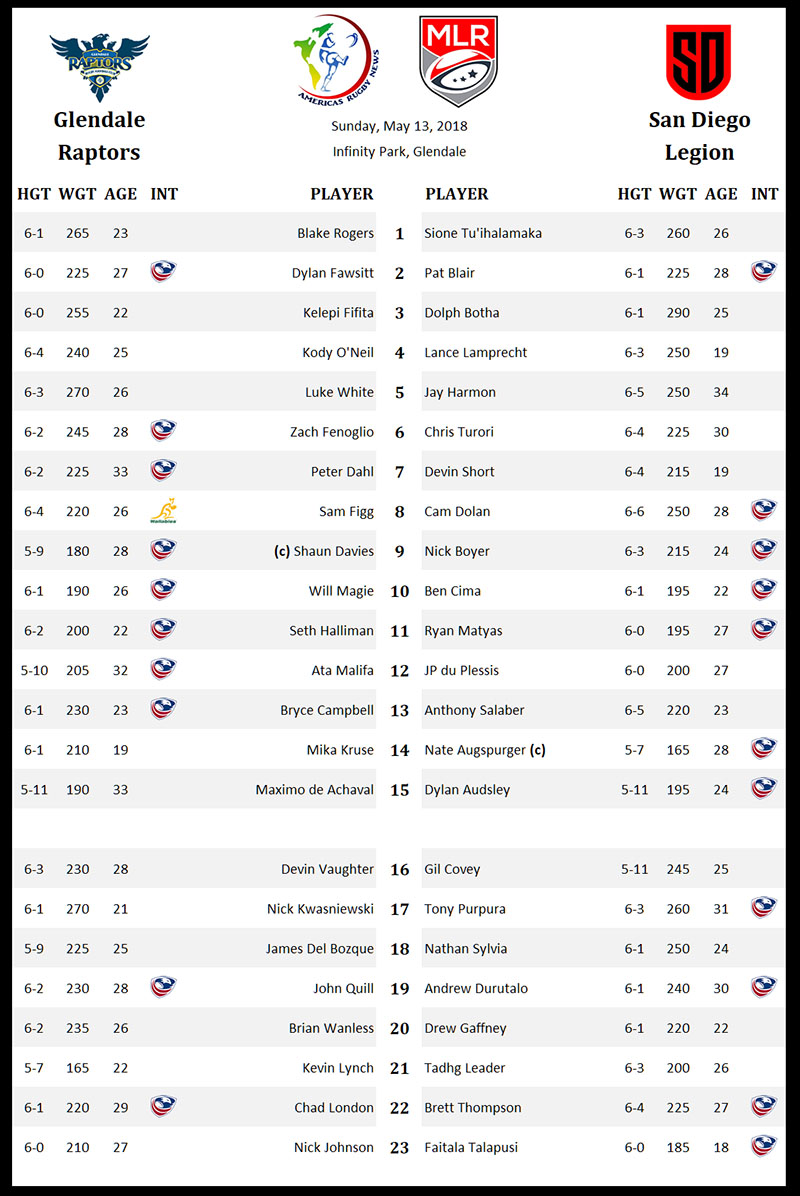
Task: Click player name Maximo de Achaval
Action: pyautogui.click(x=314, y=790)
